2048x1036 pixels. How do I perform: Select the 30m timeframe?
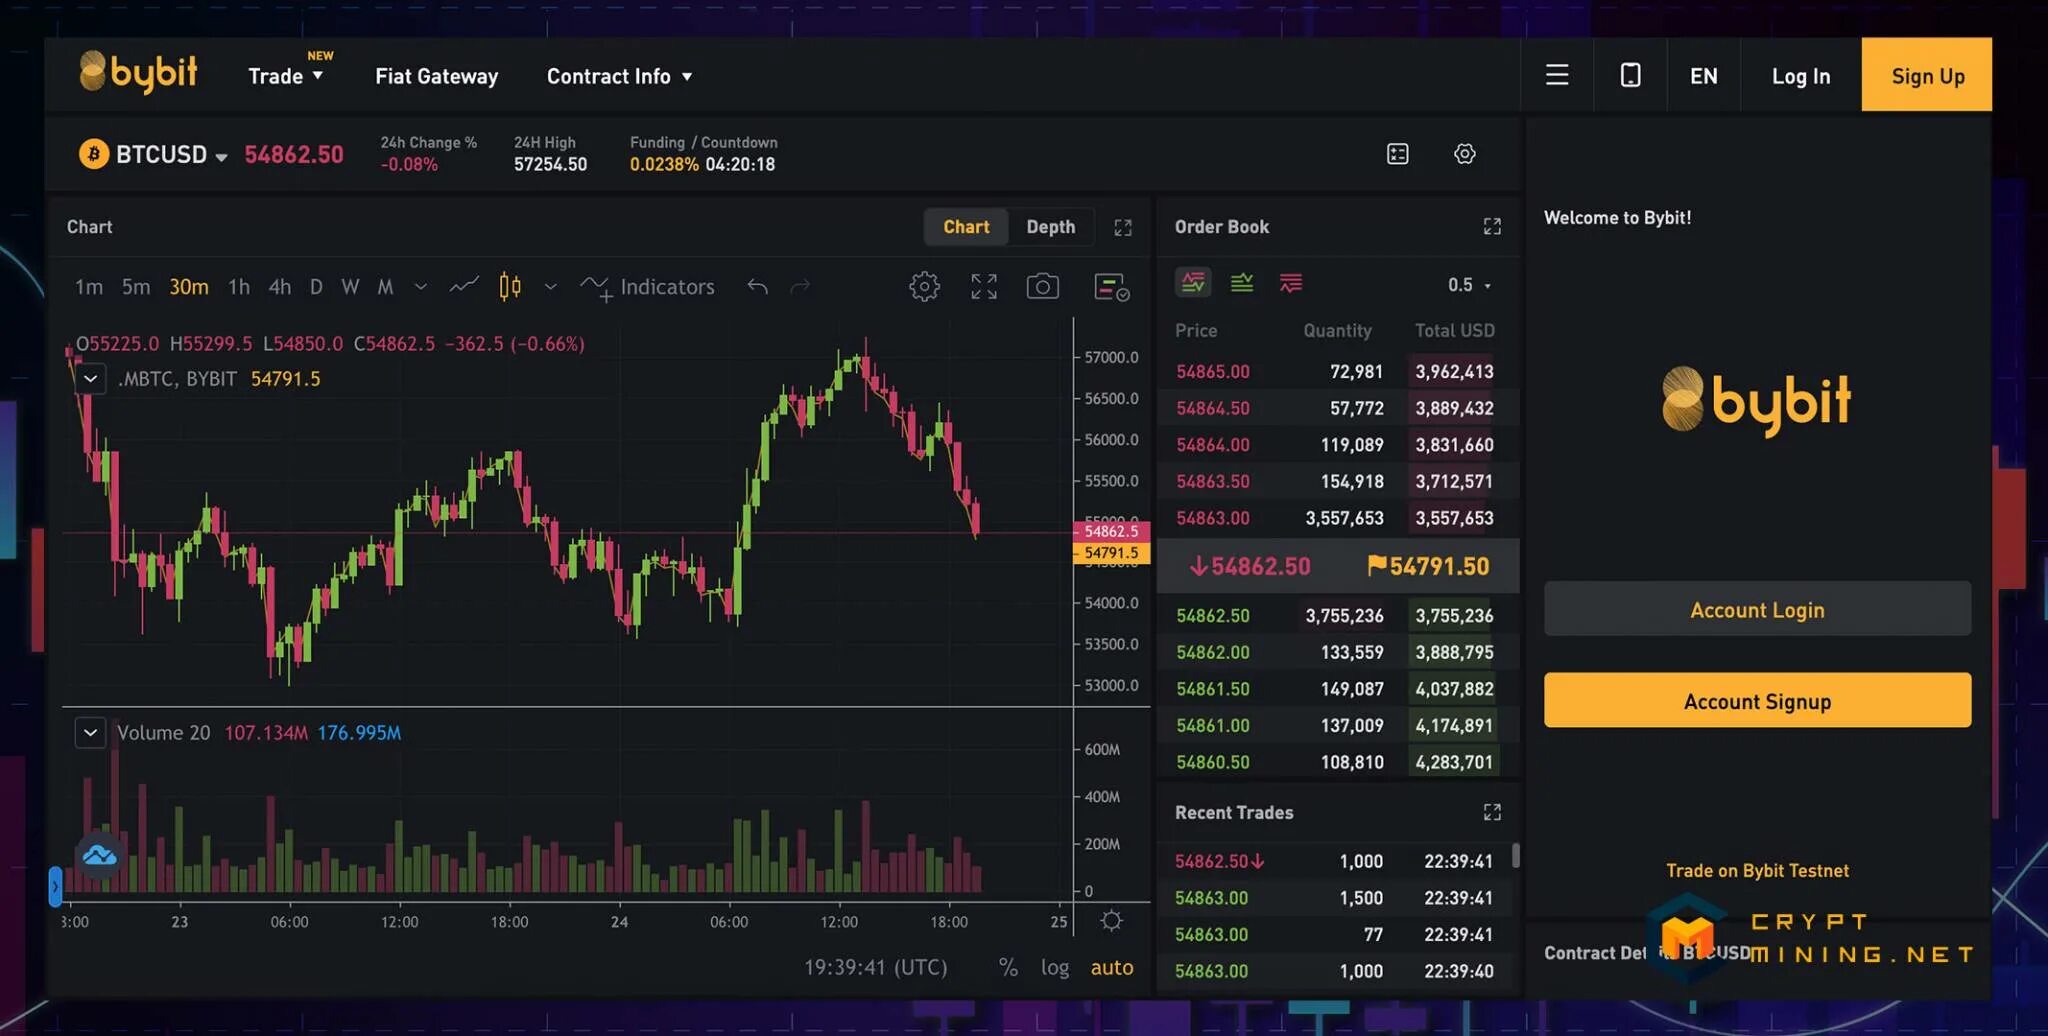[189, 287]
